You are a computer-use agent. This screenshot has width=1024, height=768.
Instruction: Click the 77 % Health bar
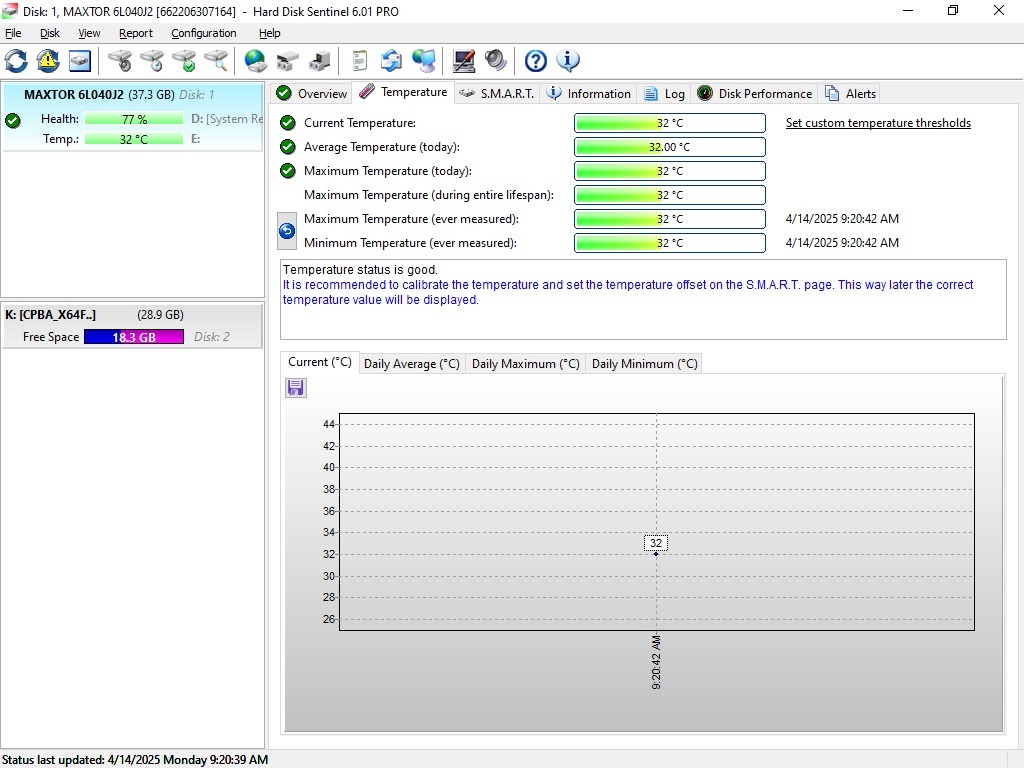tap(134, 119)
